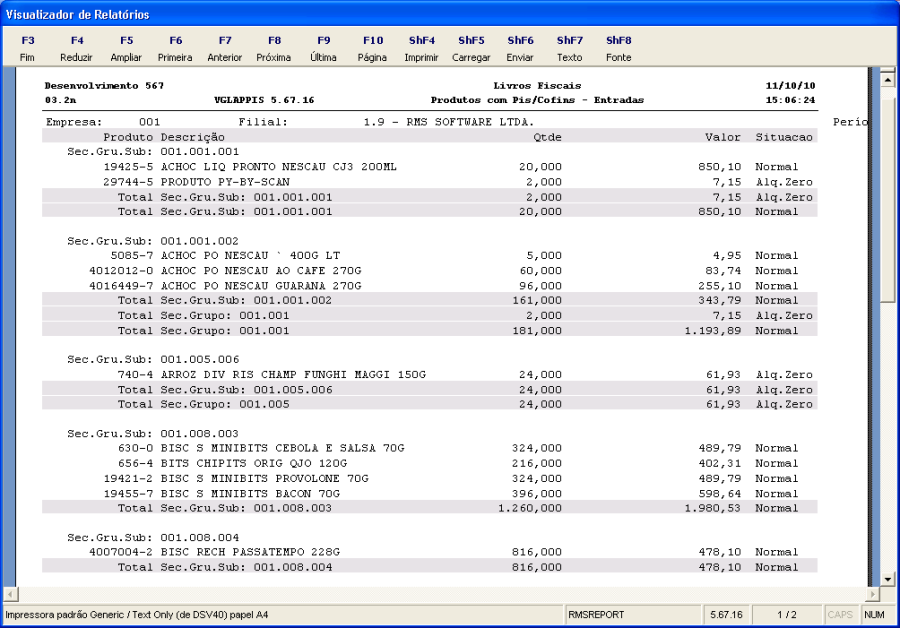Screen dimensions: 900x628
Task: Click the value 850,10 on NESCAU CJ3 row
Action: point(720,167)
